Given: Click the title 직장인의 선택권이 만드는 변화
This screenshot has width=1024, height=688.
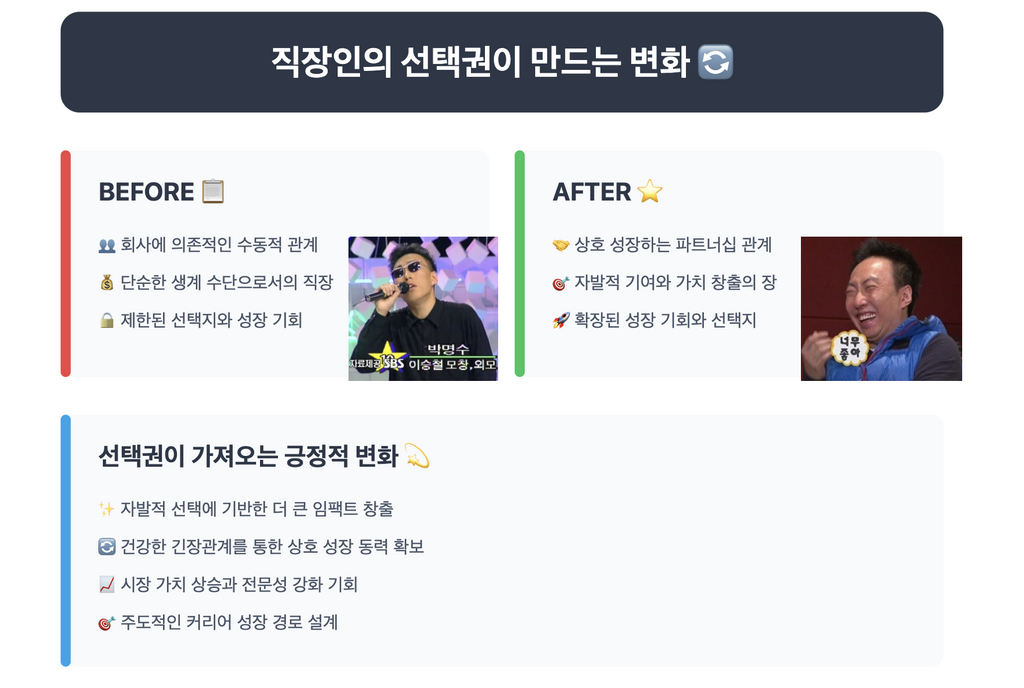Looking at the screenshot, I should point(480,62).
